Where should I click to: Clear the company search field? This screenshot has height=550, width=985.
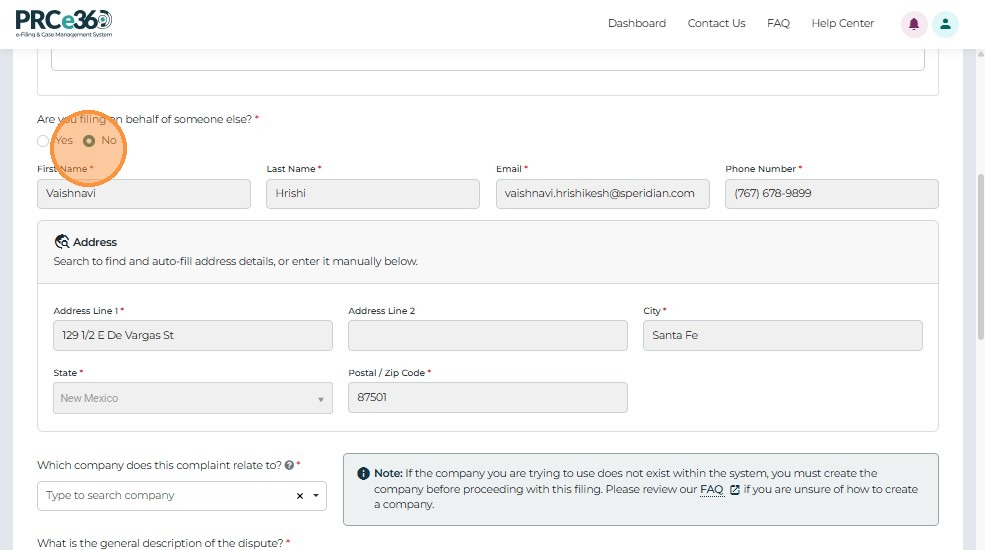coord(300,496)
